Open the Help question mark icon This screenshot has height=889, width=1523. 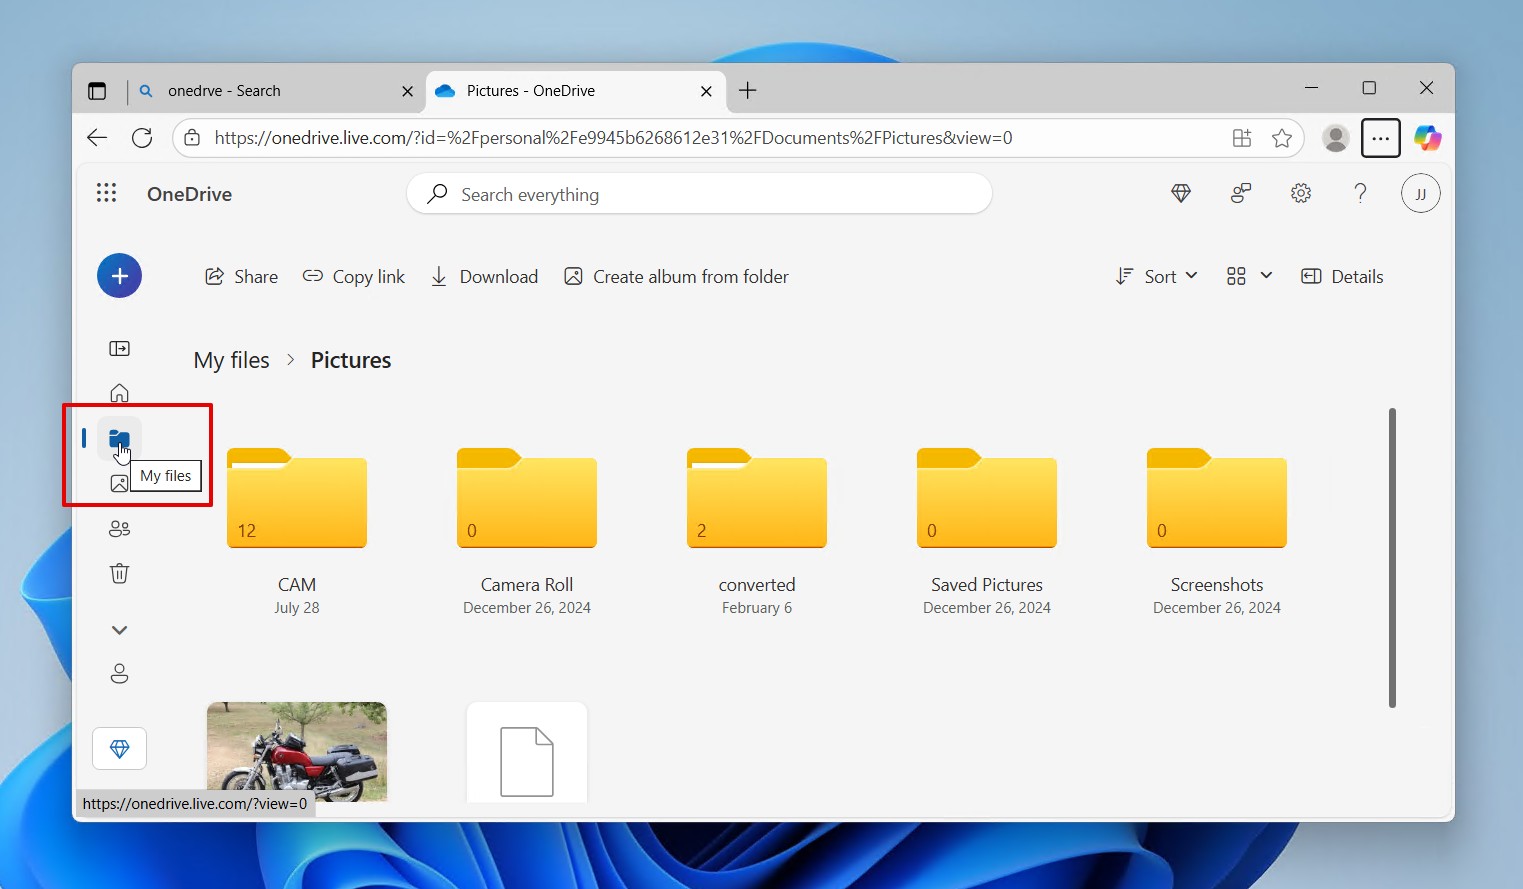tap(1360, 193)
